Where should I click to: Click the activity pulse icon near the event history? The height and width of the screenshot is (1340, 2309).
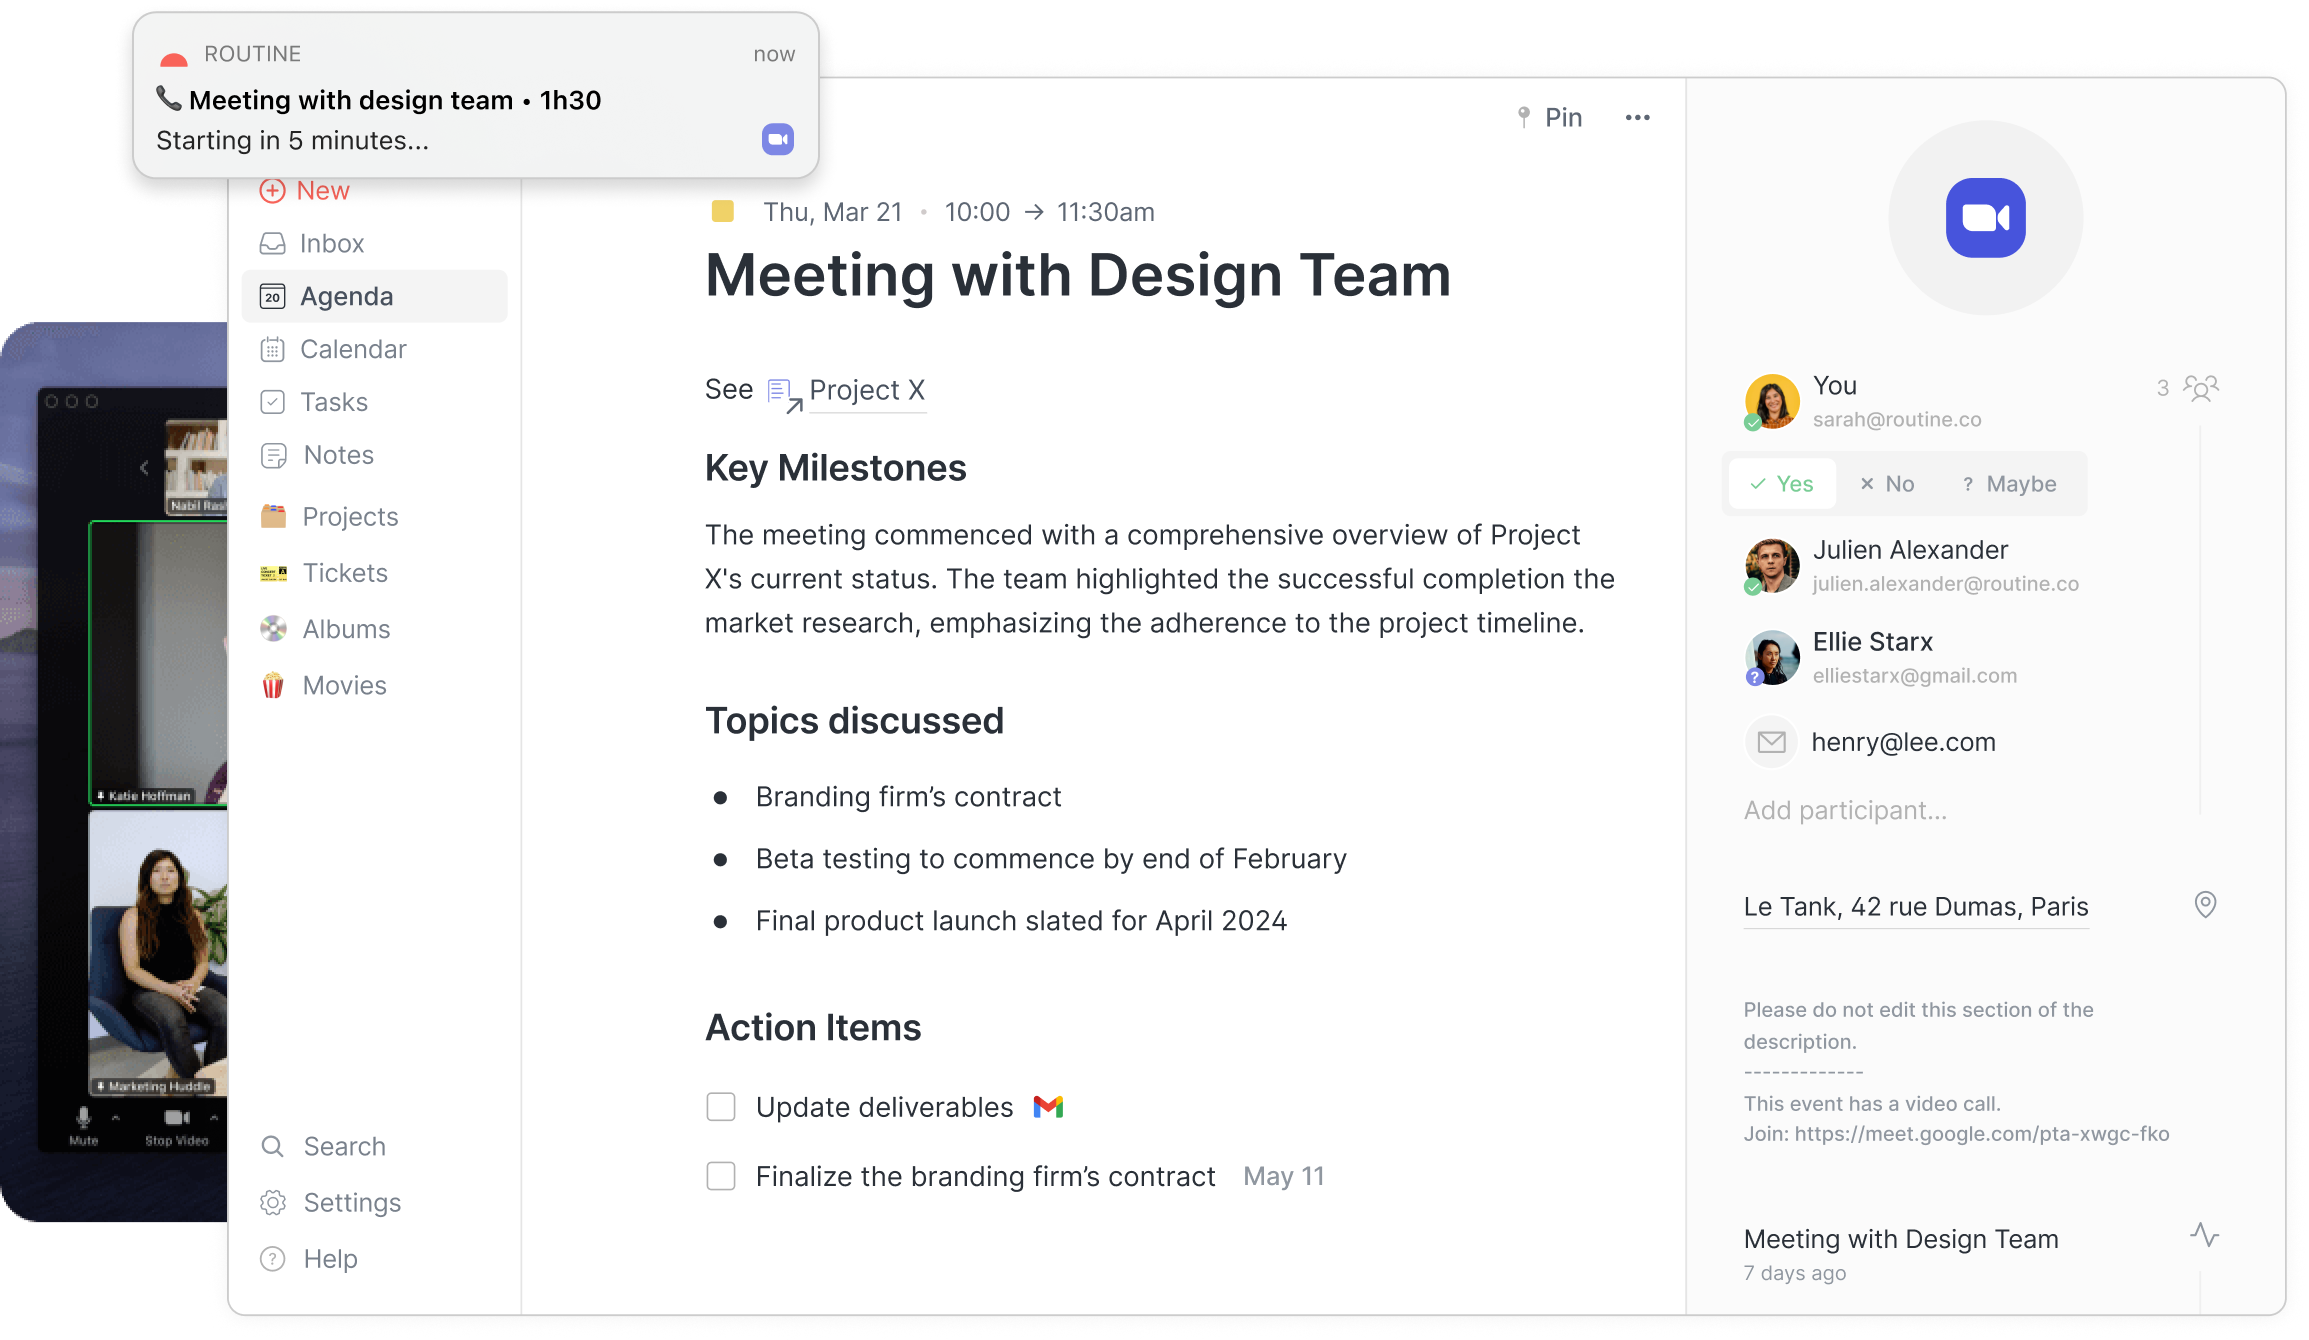(2204, 1235)
